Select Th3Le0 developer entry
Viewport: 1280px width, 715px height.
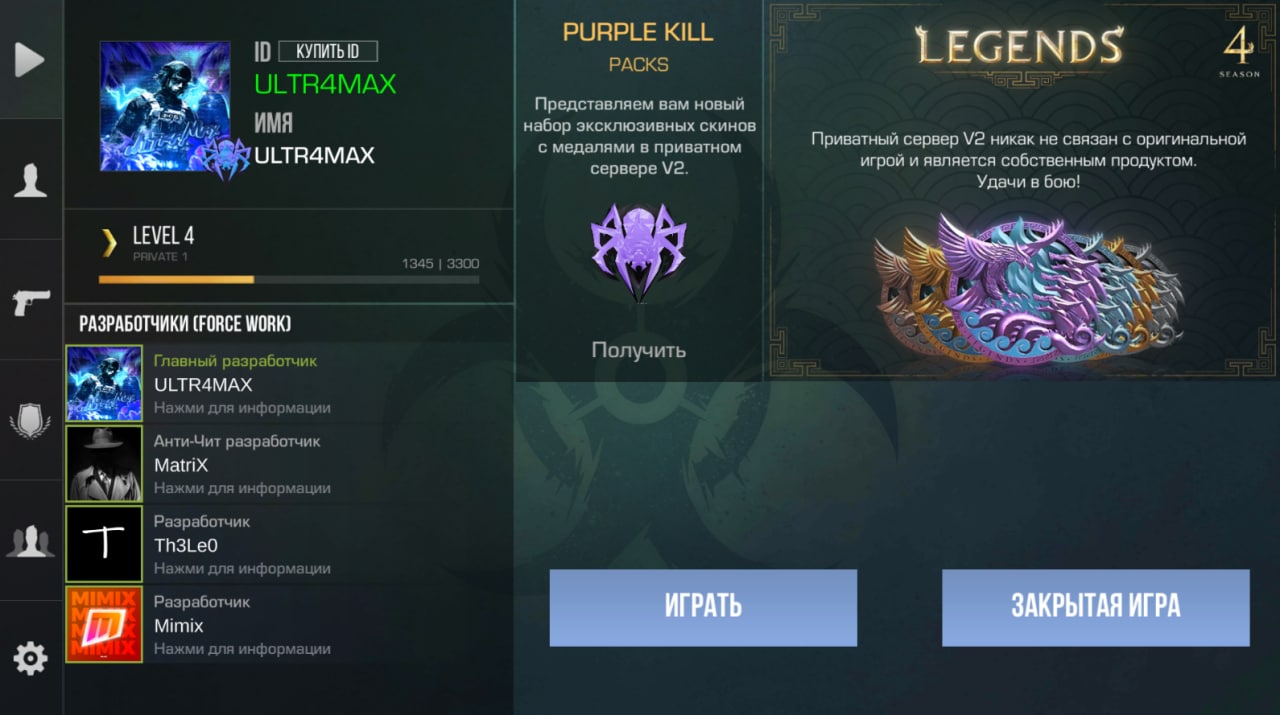click(289, 544)
